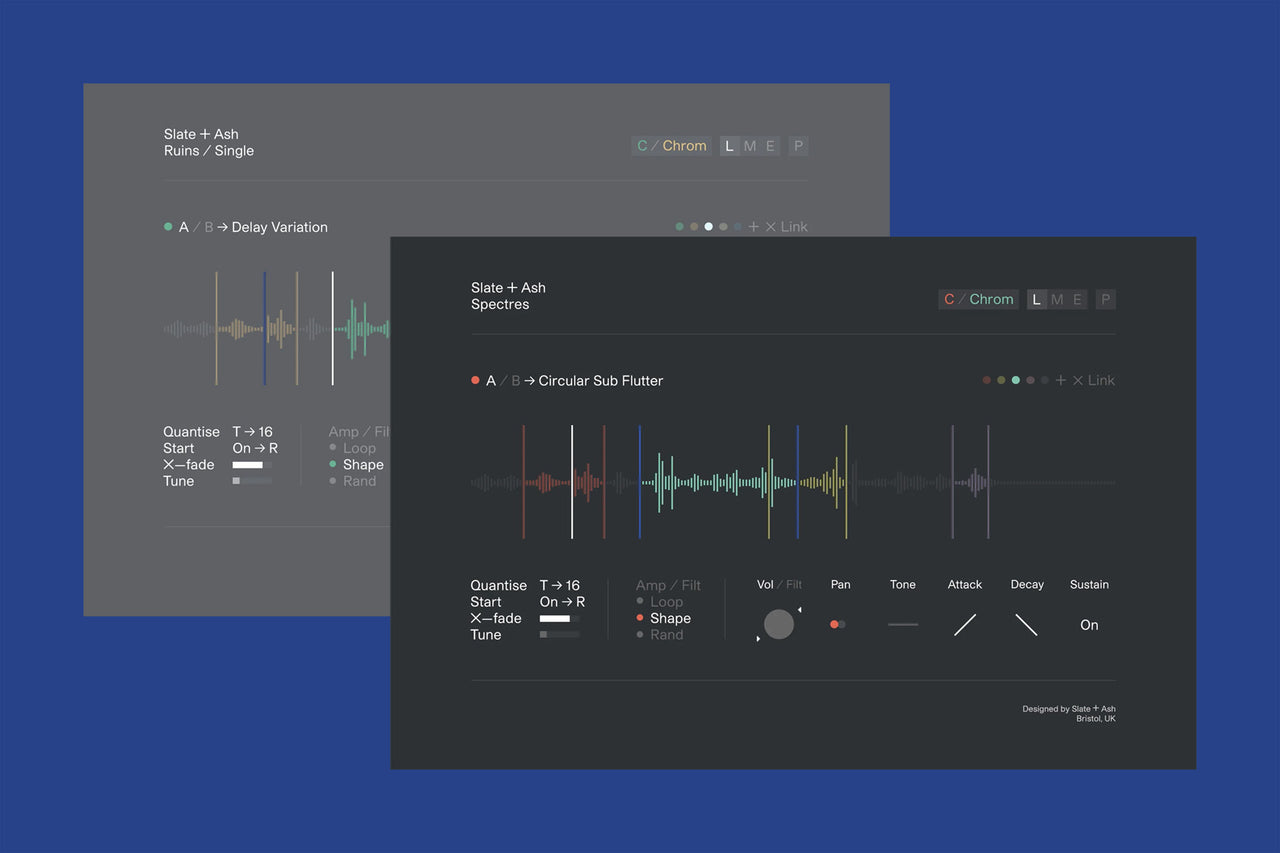Click the Tone flat line control
Viewport: 1280px width, 853px height.
[x=903, y=625]
